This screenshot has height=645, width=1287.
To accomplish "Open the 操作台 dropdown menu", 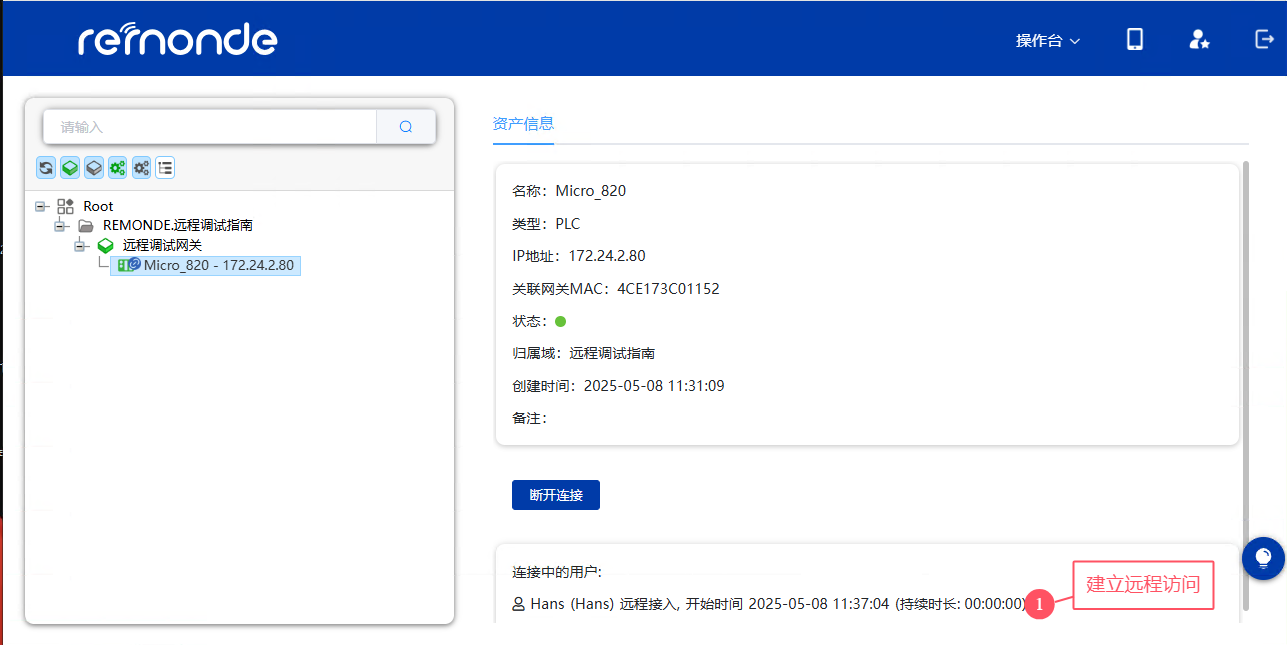I will pos(1048,41).
